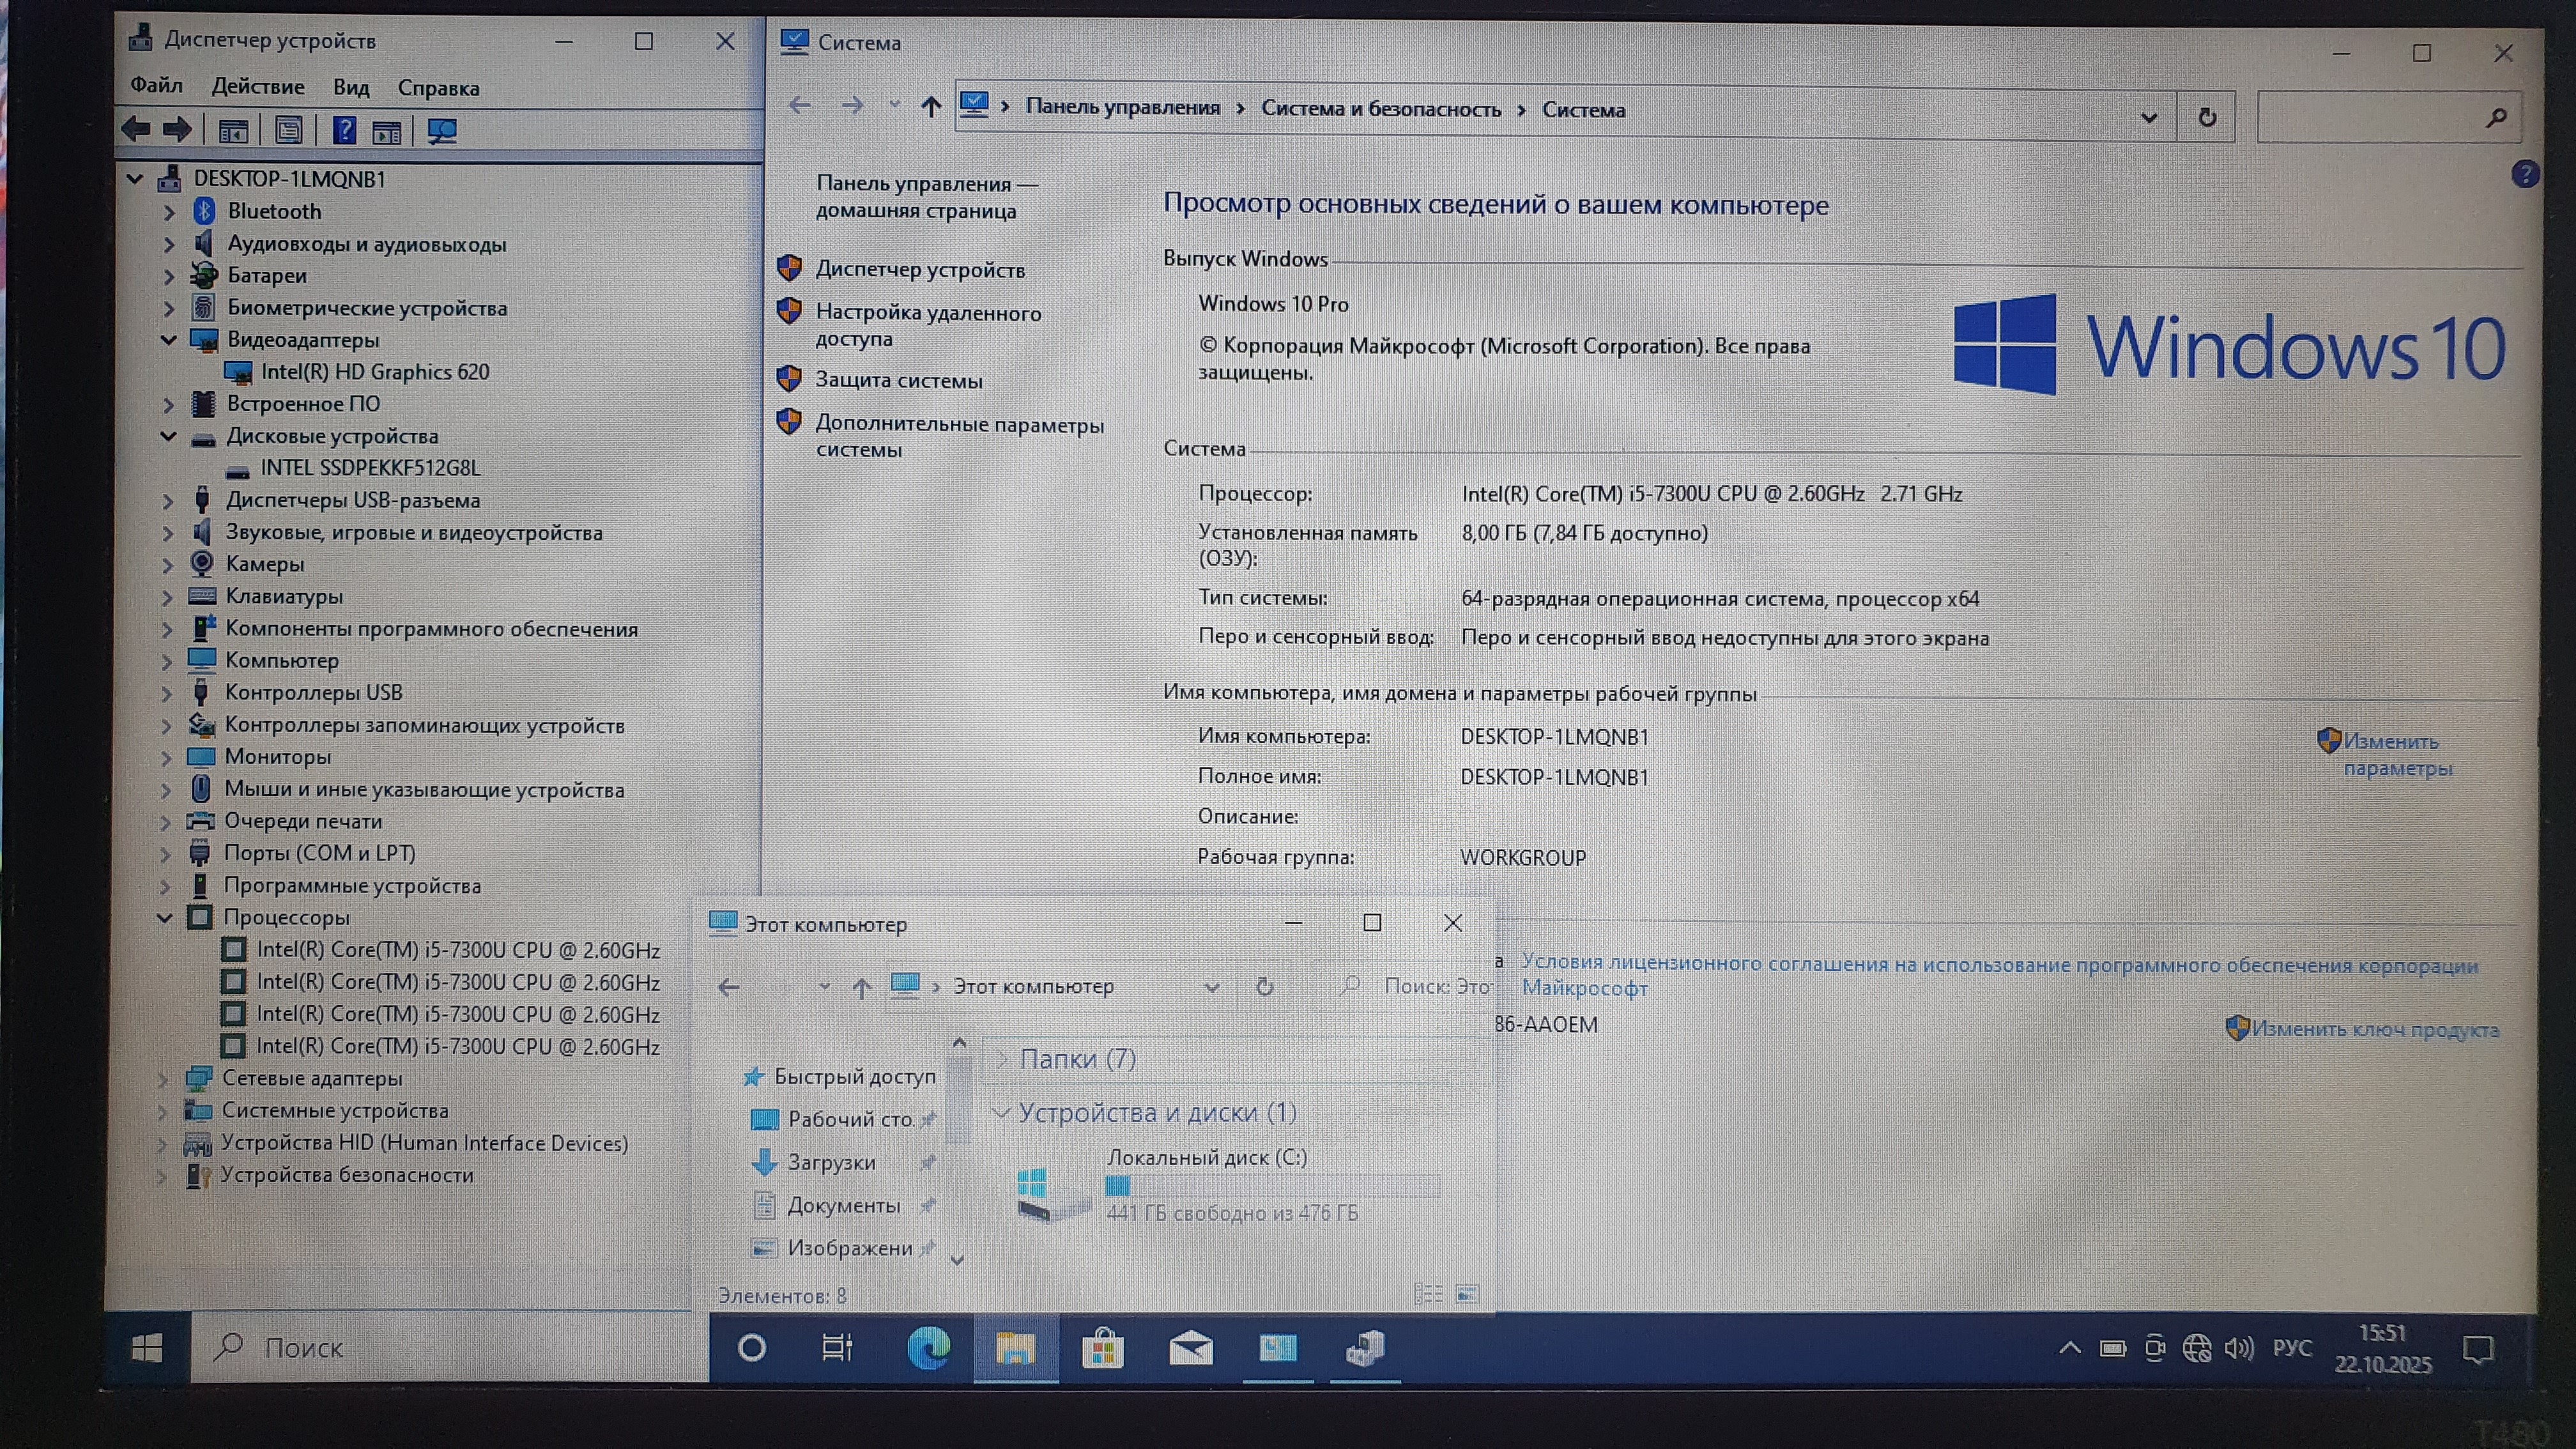Screen dimensions: 2576x1449
Task: Click the Device Manager help question-mark icon
Action: (x=344, y=130)
